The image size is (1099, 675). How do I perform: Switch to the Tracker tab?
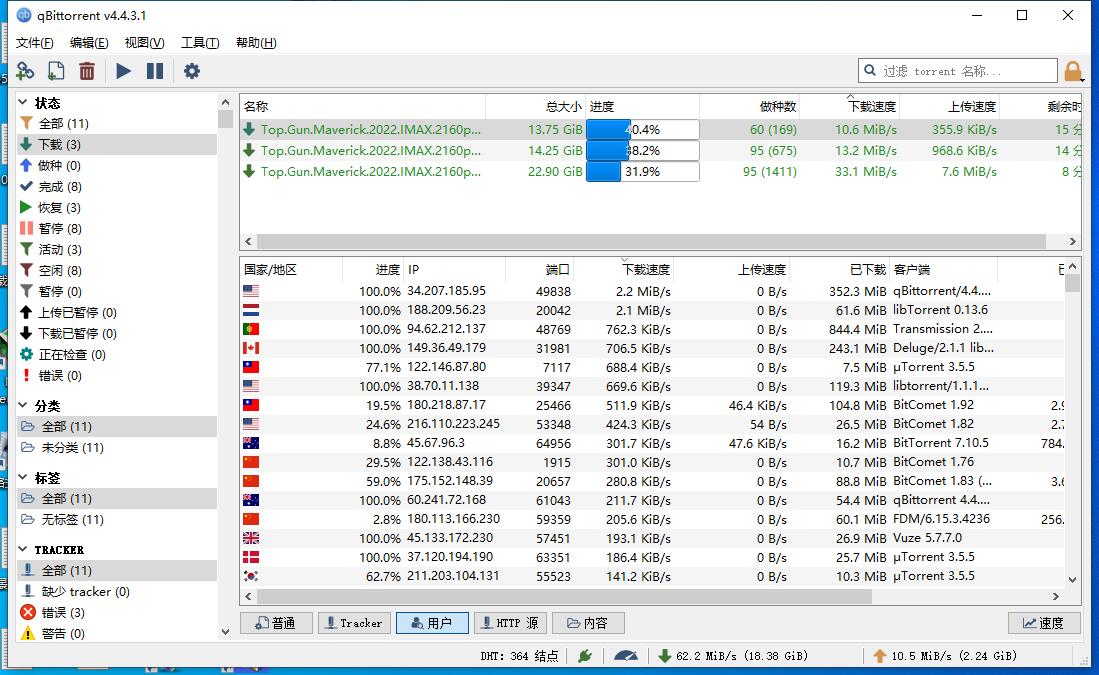tap(354, 623)
